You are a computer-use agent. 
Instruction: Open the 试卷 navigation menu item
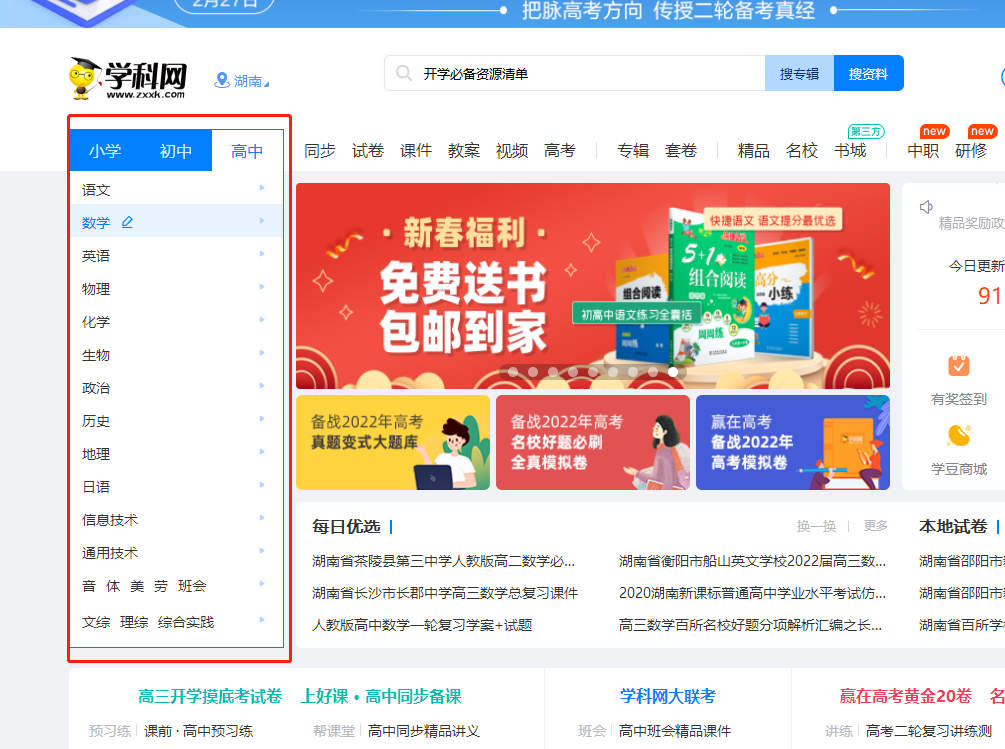coord(368,151)
